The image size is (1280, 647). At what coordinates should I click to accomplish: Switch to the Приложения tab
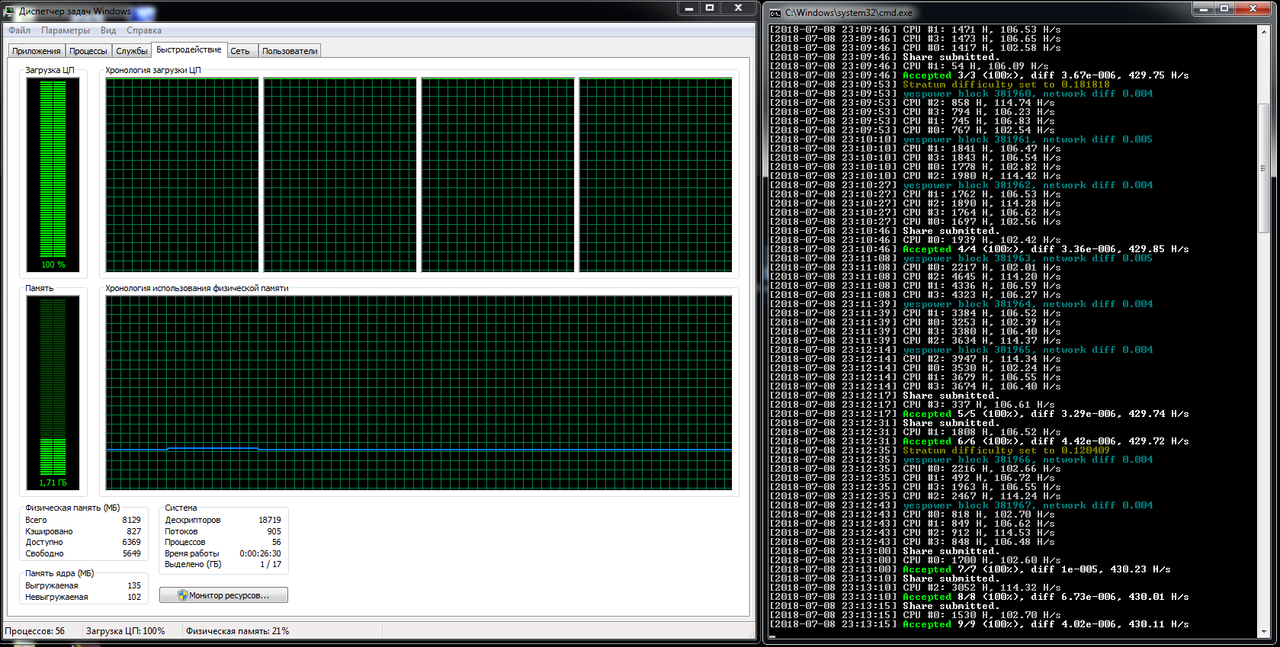point(36,50)
